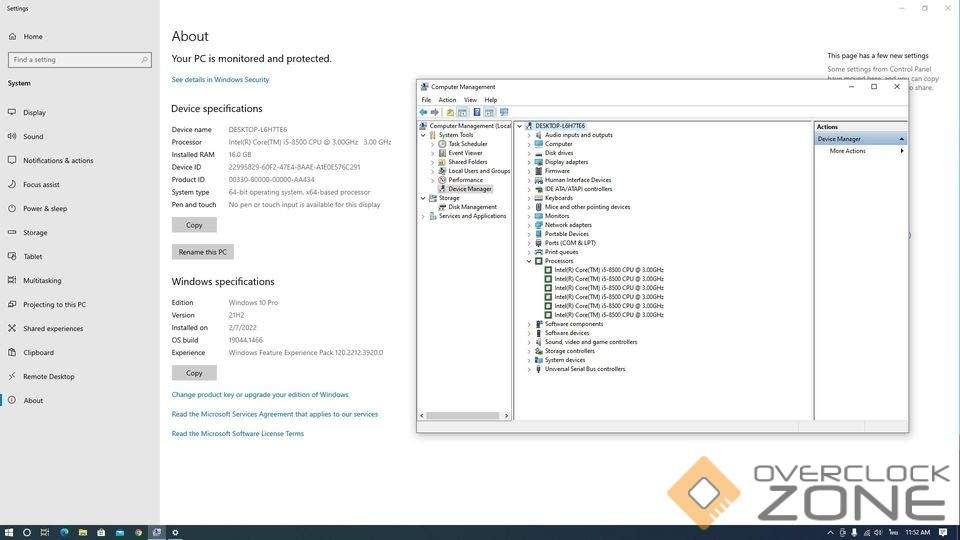This screenshot has width=960, height=540.
Task: Expand Services and Applications node
Action: [423, 216]
